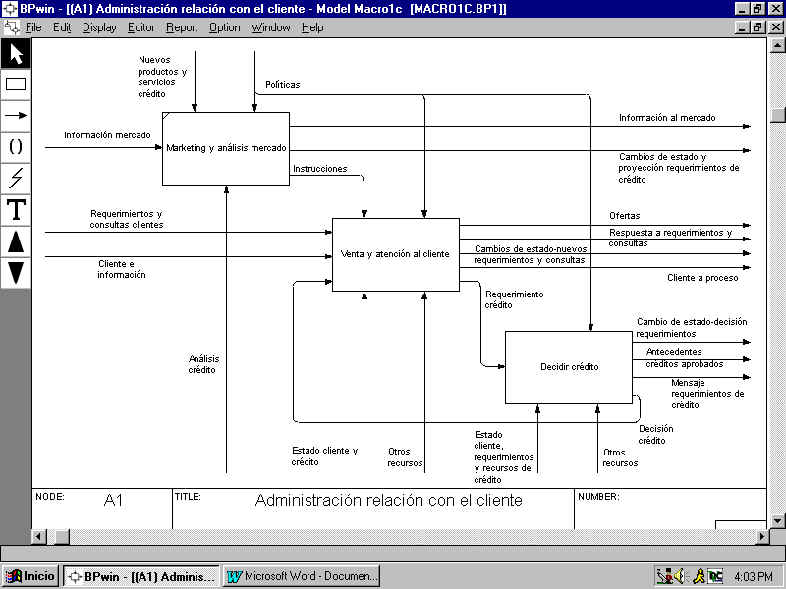Click the 4:03 PM clock
Viewport: 786px width, 589px height.
coord(753,576)
